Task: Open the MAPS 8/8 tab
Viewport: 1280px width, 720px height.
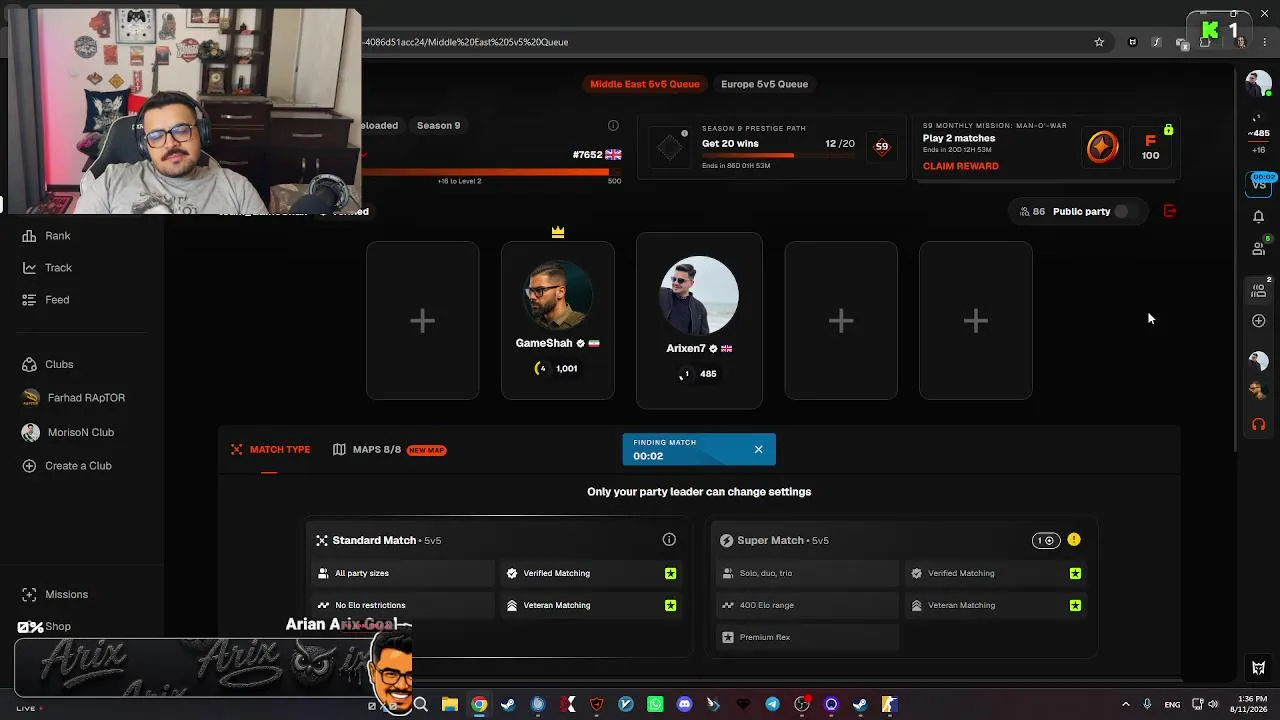Action: tap(389, 450)
